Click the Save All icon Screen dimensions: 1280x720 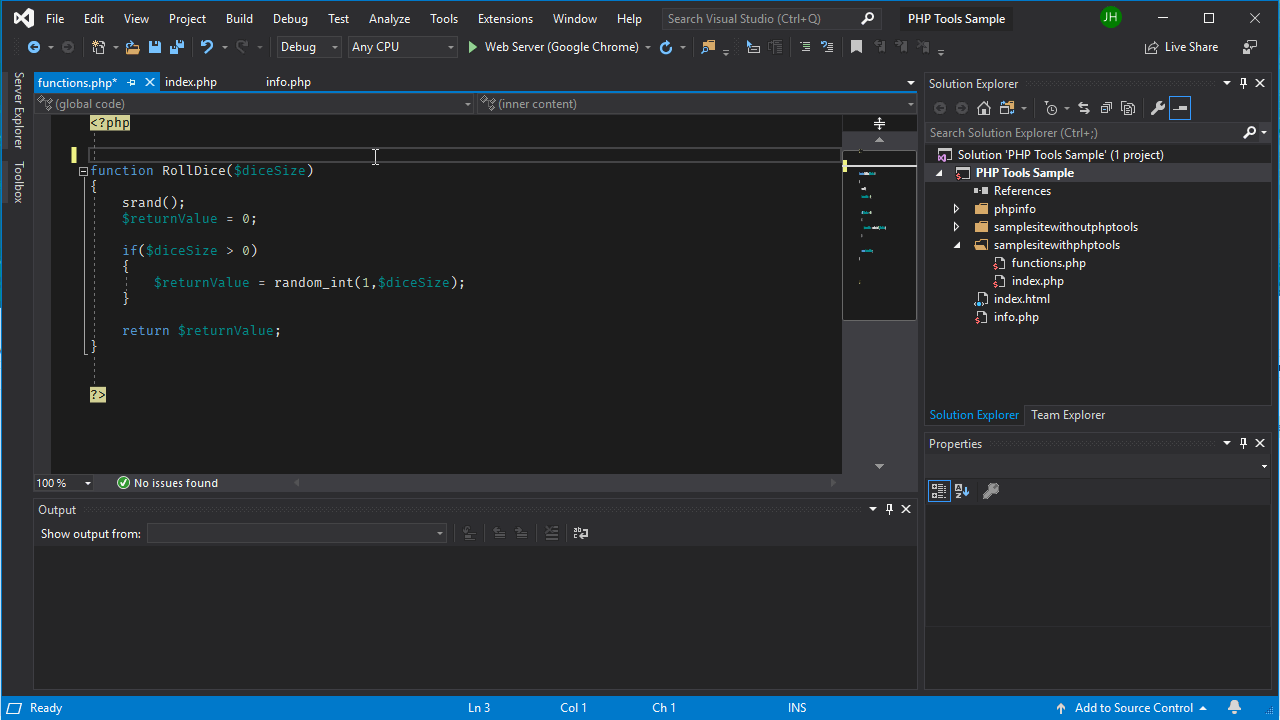[x=176, y=47]
